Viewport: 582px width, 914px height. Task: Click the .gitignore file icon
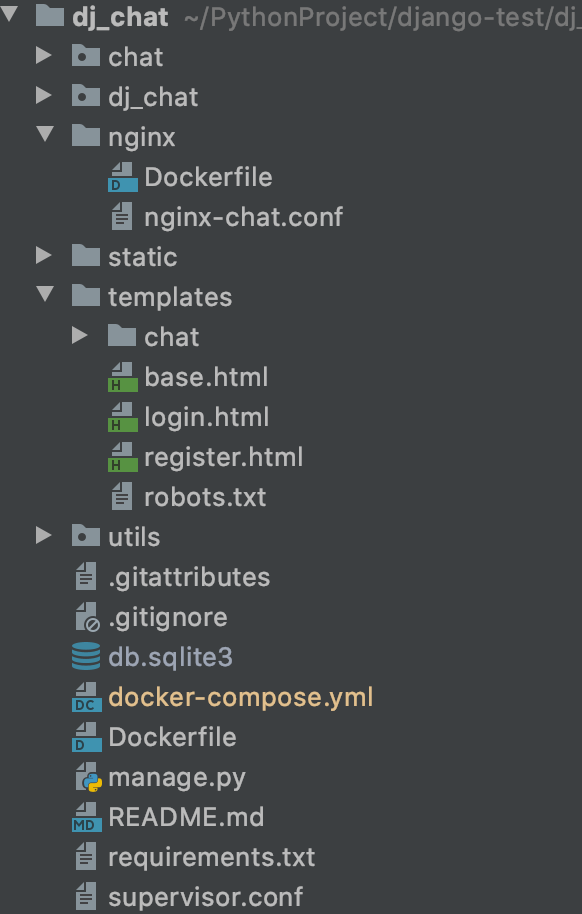87,617
